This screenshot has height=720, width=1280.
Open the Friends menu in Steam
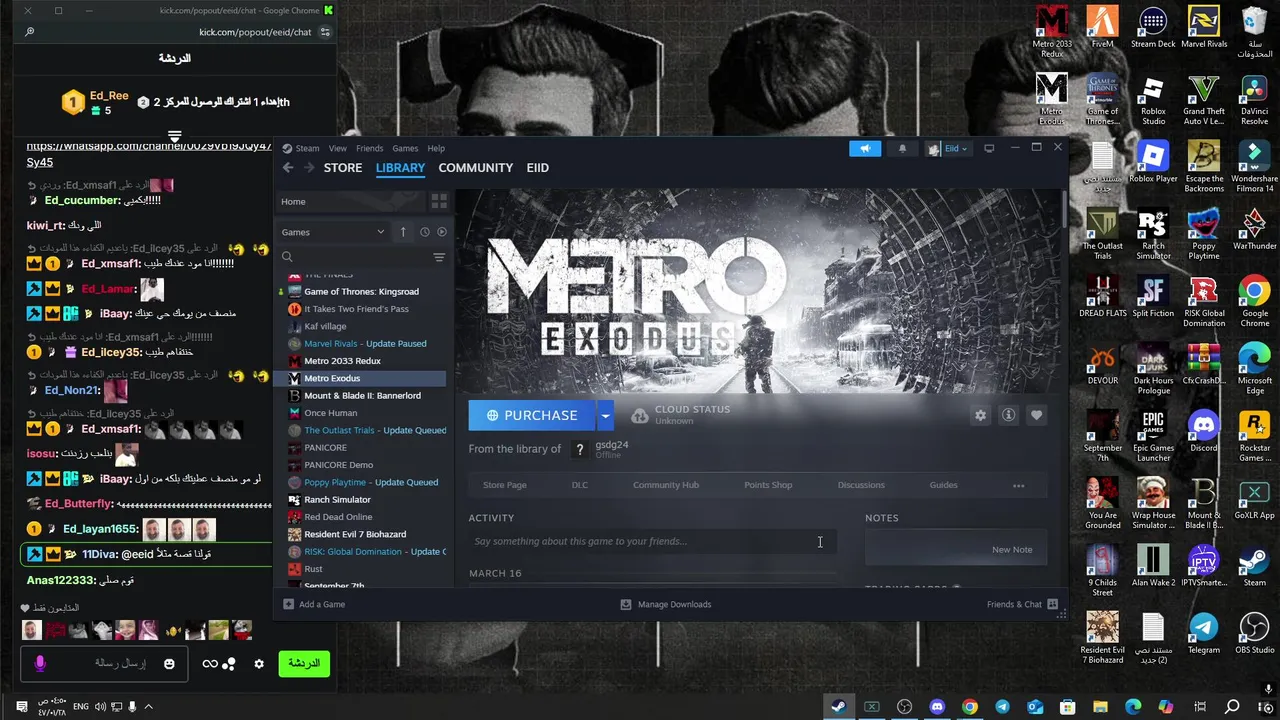pyautogui.click(x=369, y=148)
